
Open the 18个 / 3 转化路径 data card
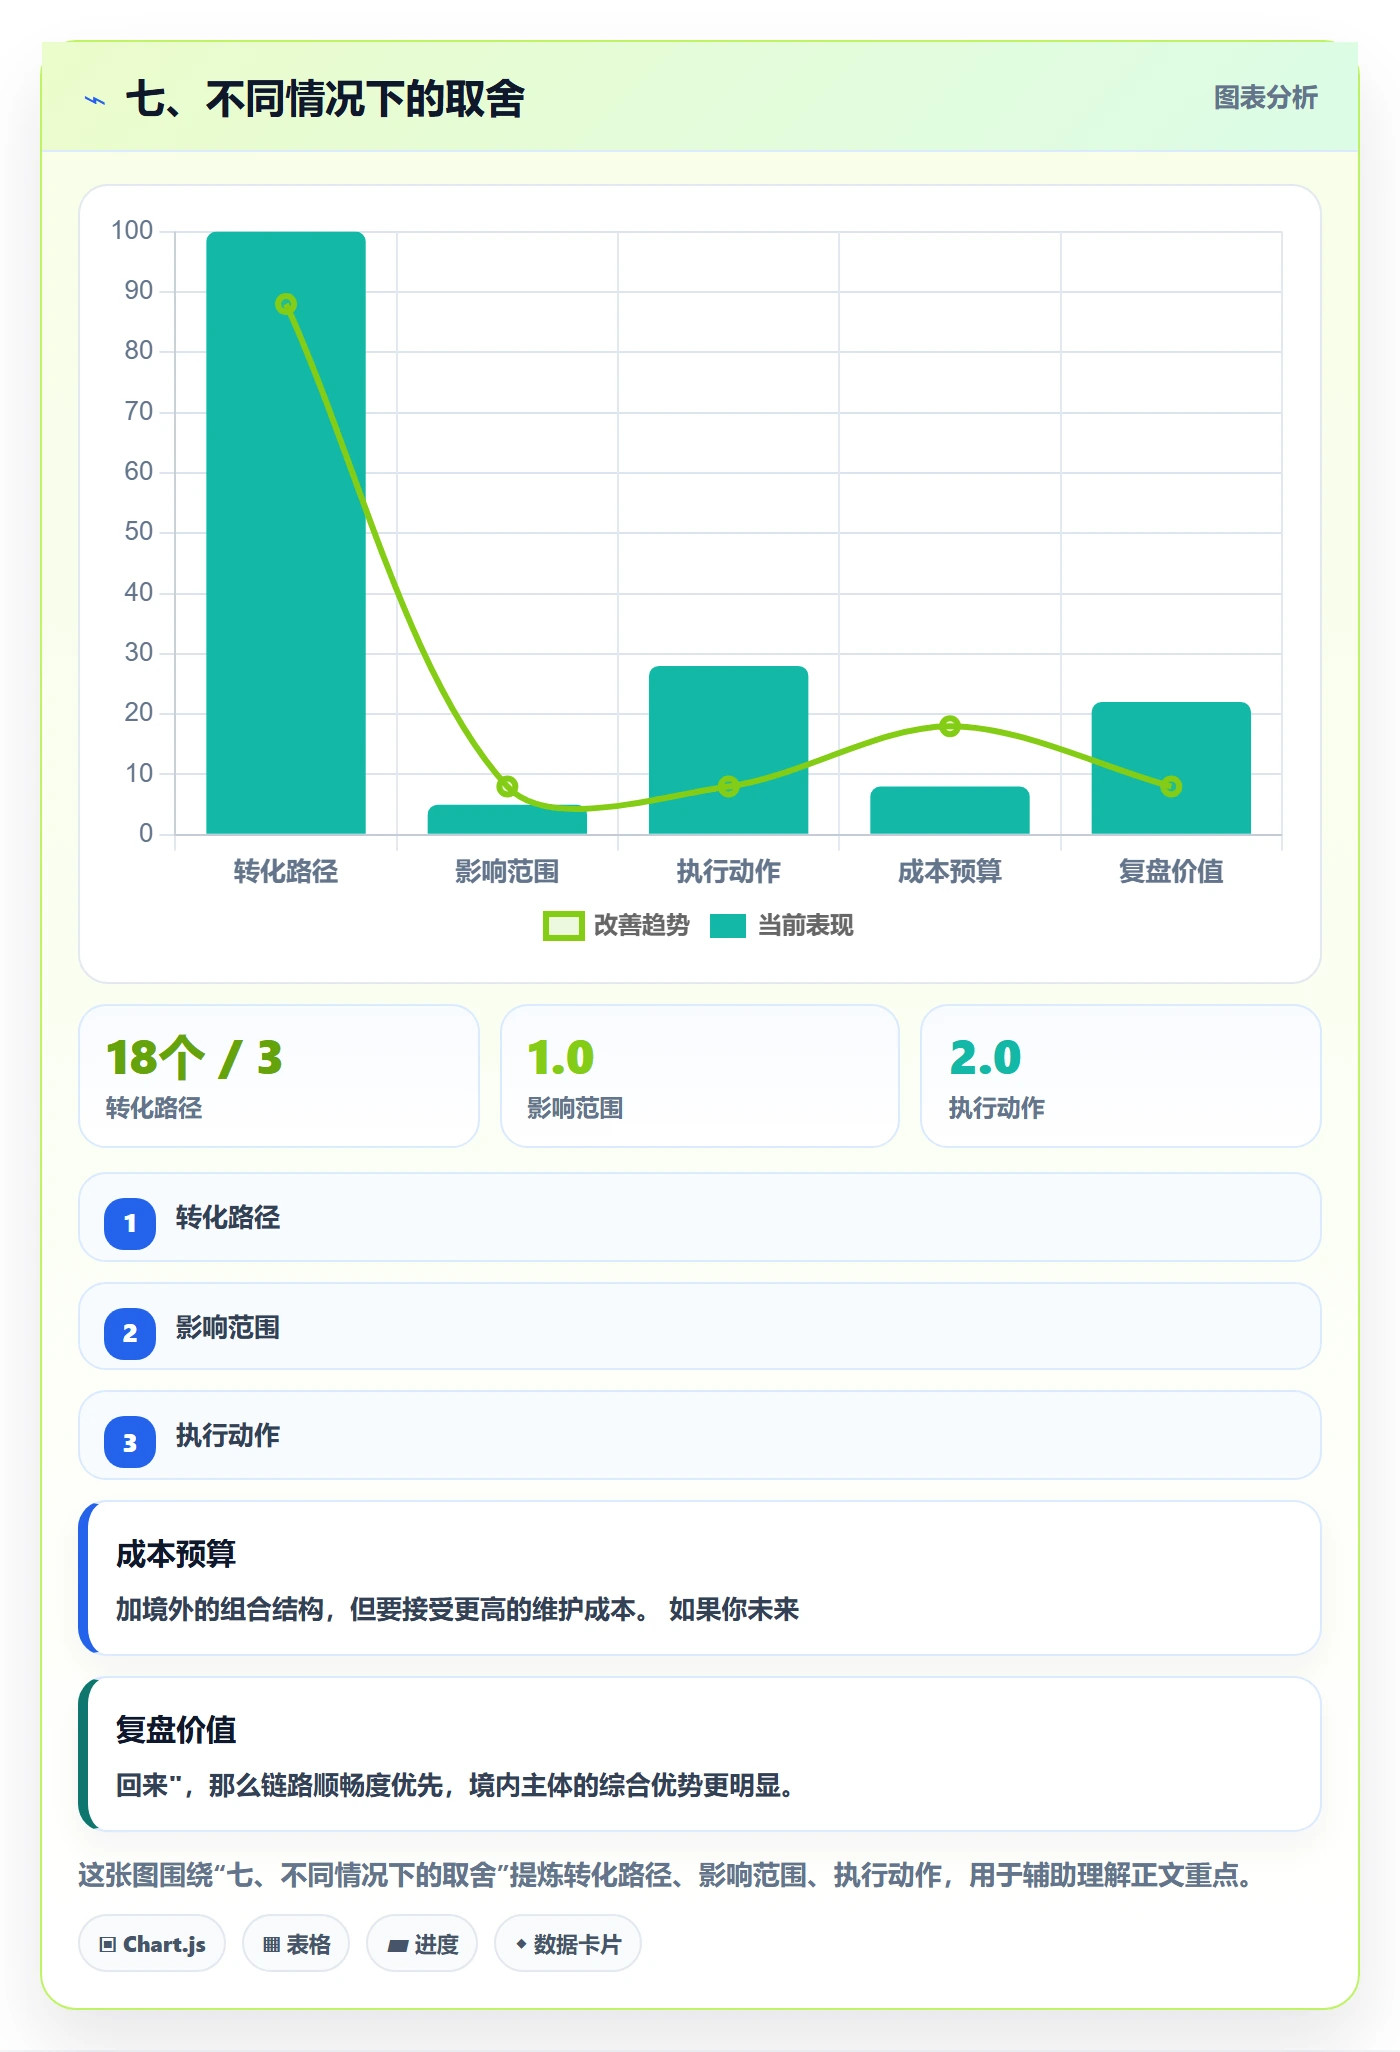[x=279, y=1076]
